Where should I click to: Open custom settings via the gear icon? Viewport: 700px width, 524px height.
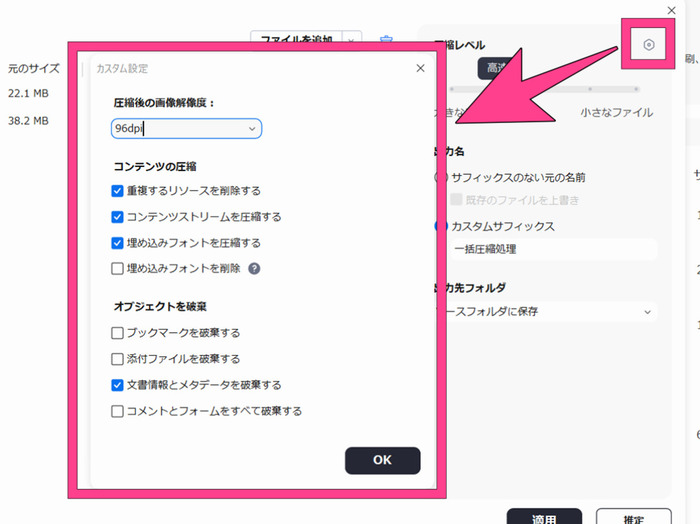(x=649, y=45)
